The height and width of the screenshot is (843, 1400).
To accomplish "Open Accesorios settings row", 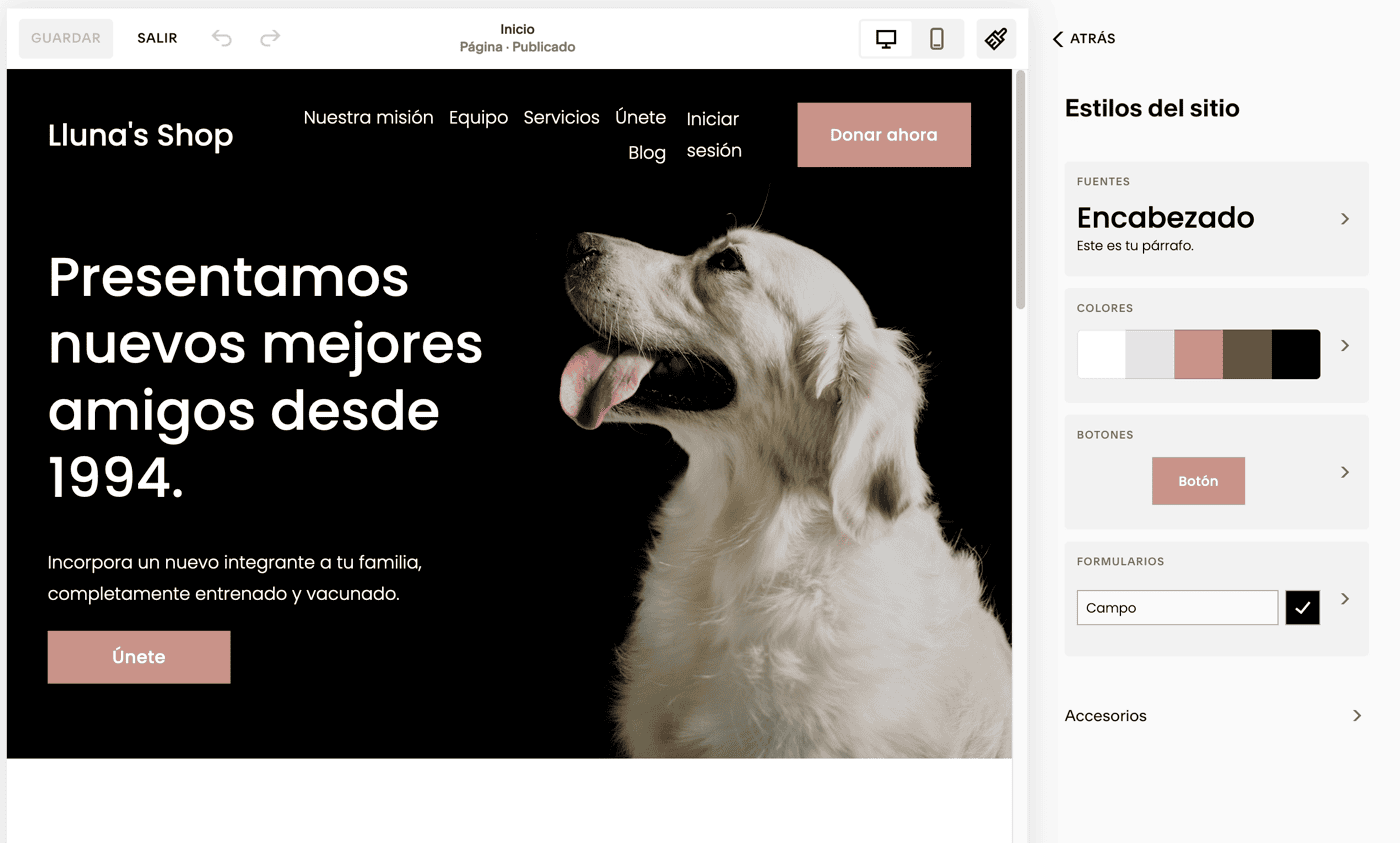I will pyautogui.click(x=1214, y=716).
